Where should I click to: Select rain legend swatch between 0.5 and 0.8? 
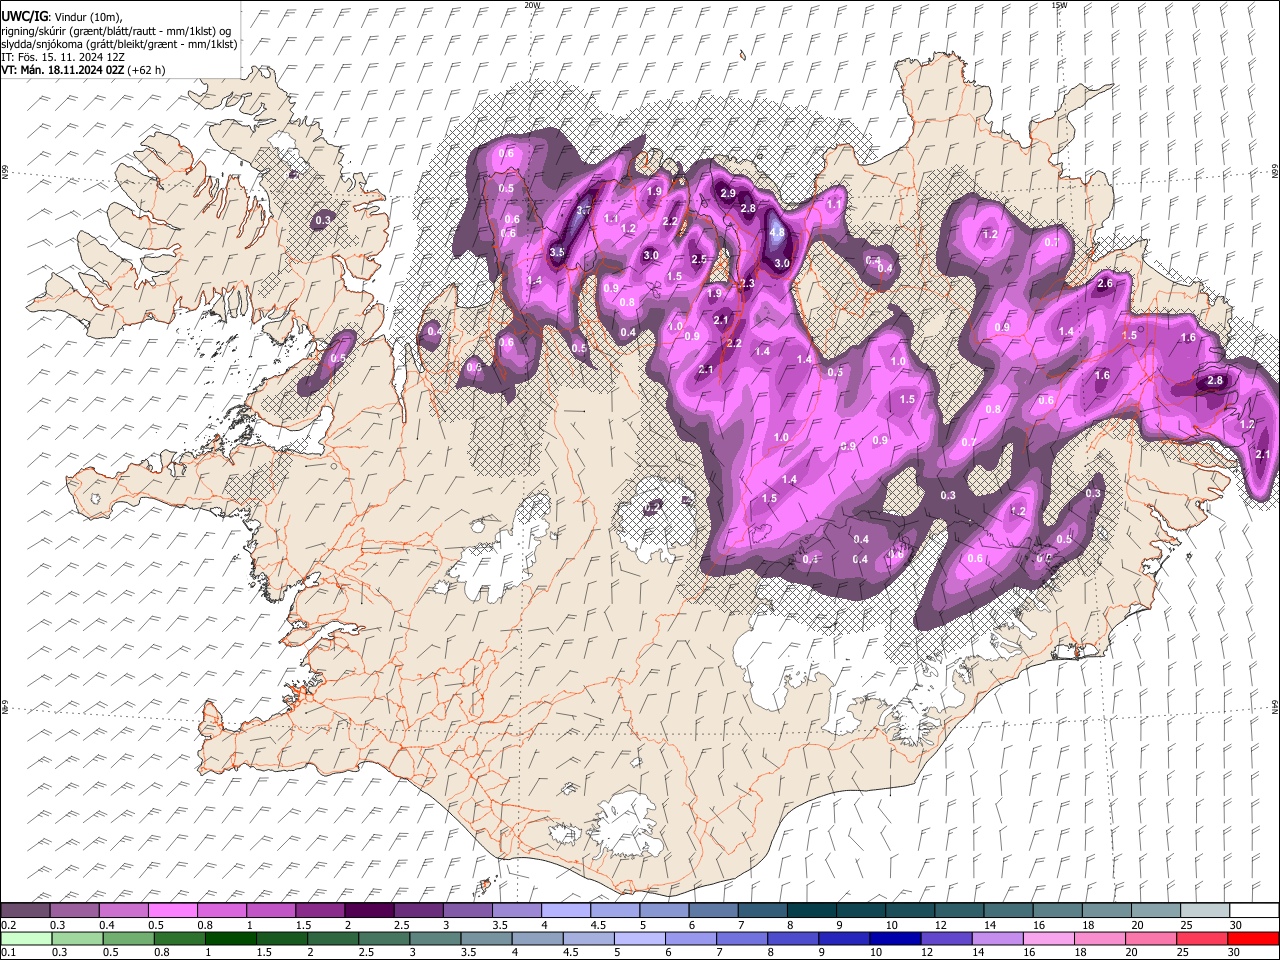point(131,938)
